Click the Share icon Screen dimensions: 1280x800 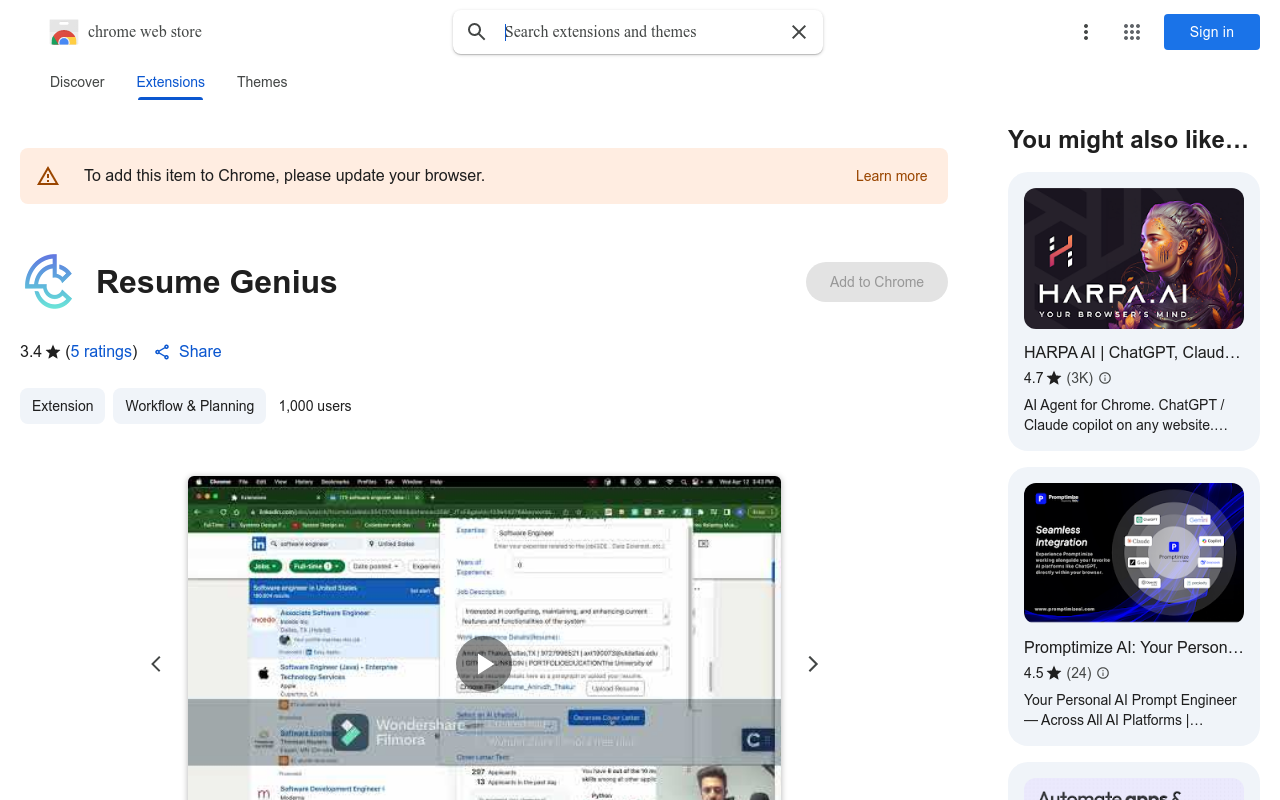point(162,352)
